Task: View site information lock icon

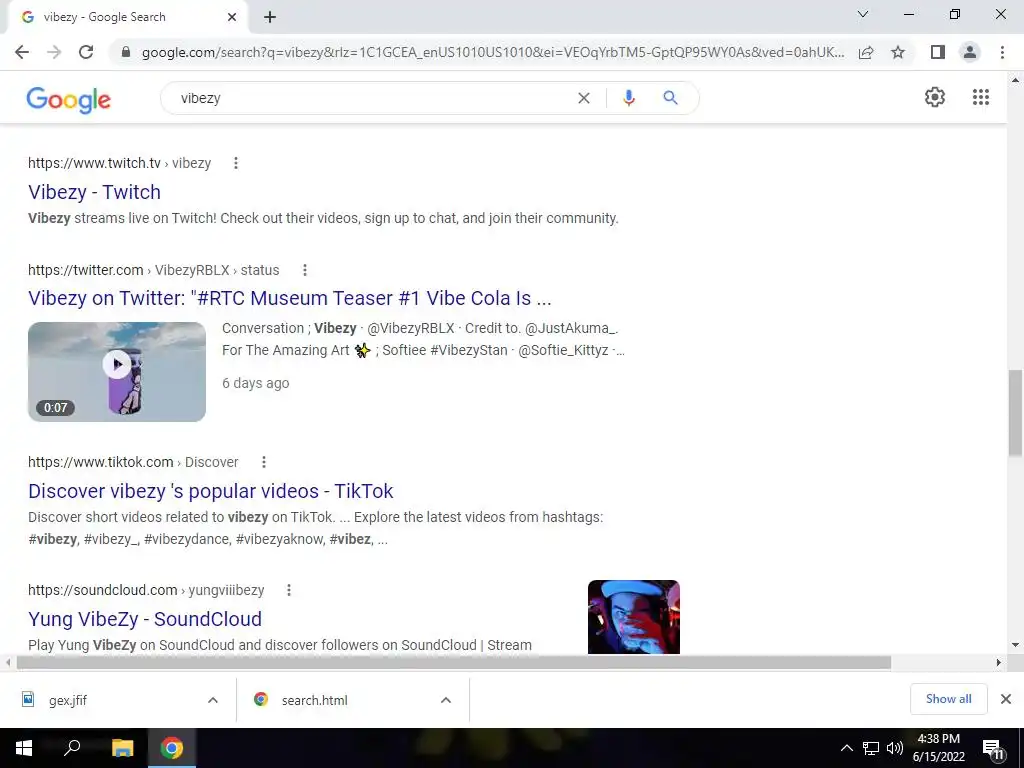Action: [x=126, y=52]
